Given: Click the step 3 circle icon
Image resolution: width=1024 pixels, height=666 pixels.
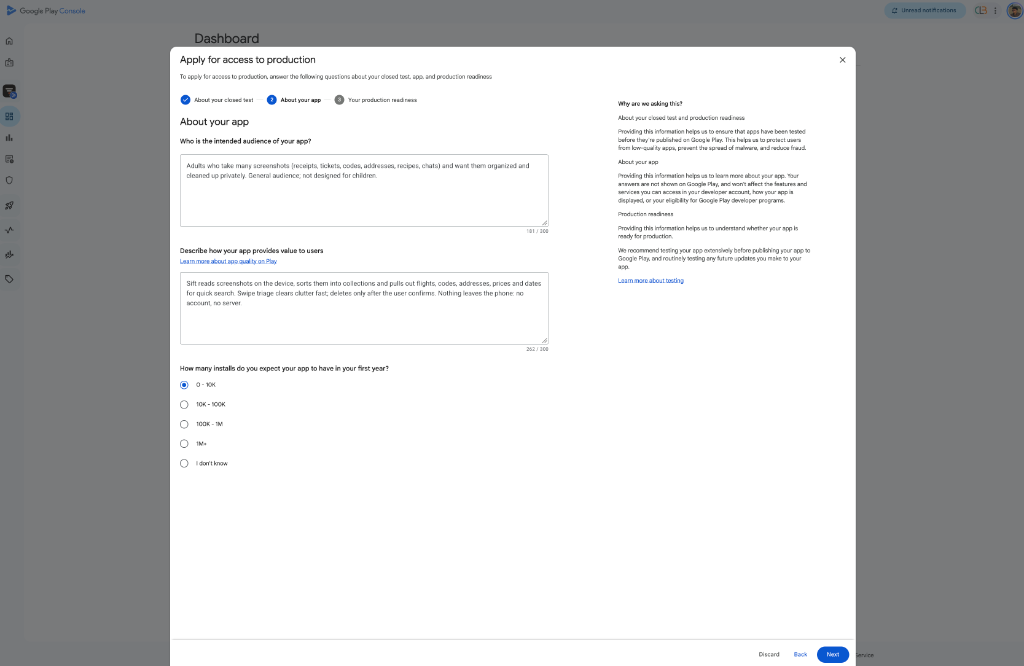Looking at the screenshot, I should coord(339,100).
